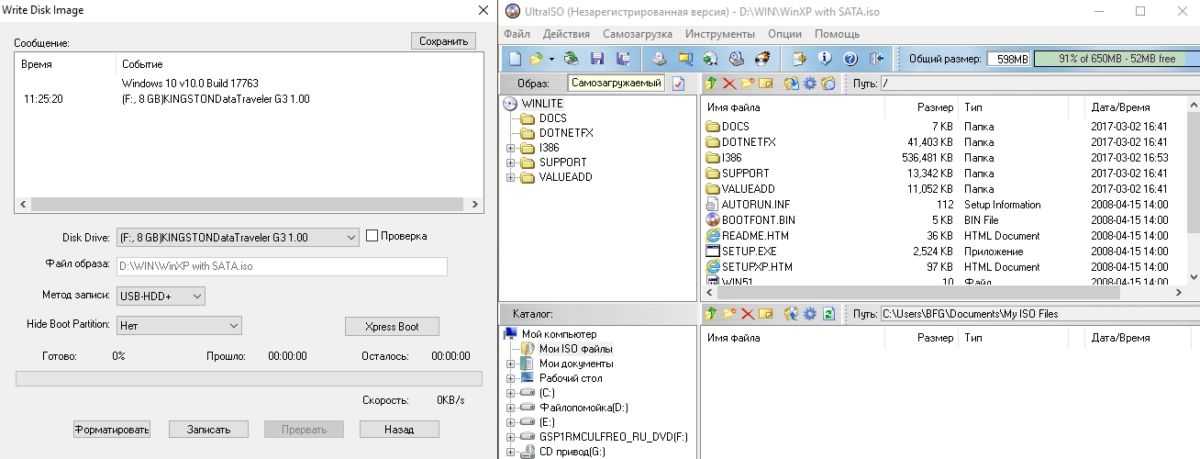Click the Форматировать button
The height and width of the screenshot is (459, 1200).
point(112,430)
